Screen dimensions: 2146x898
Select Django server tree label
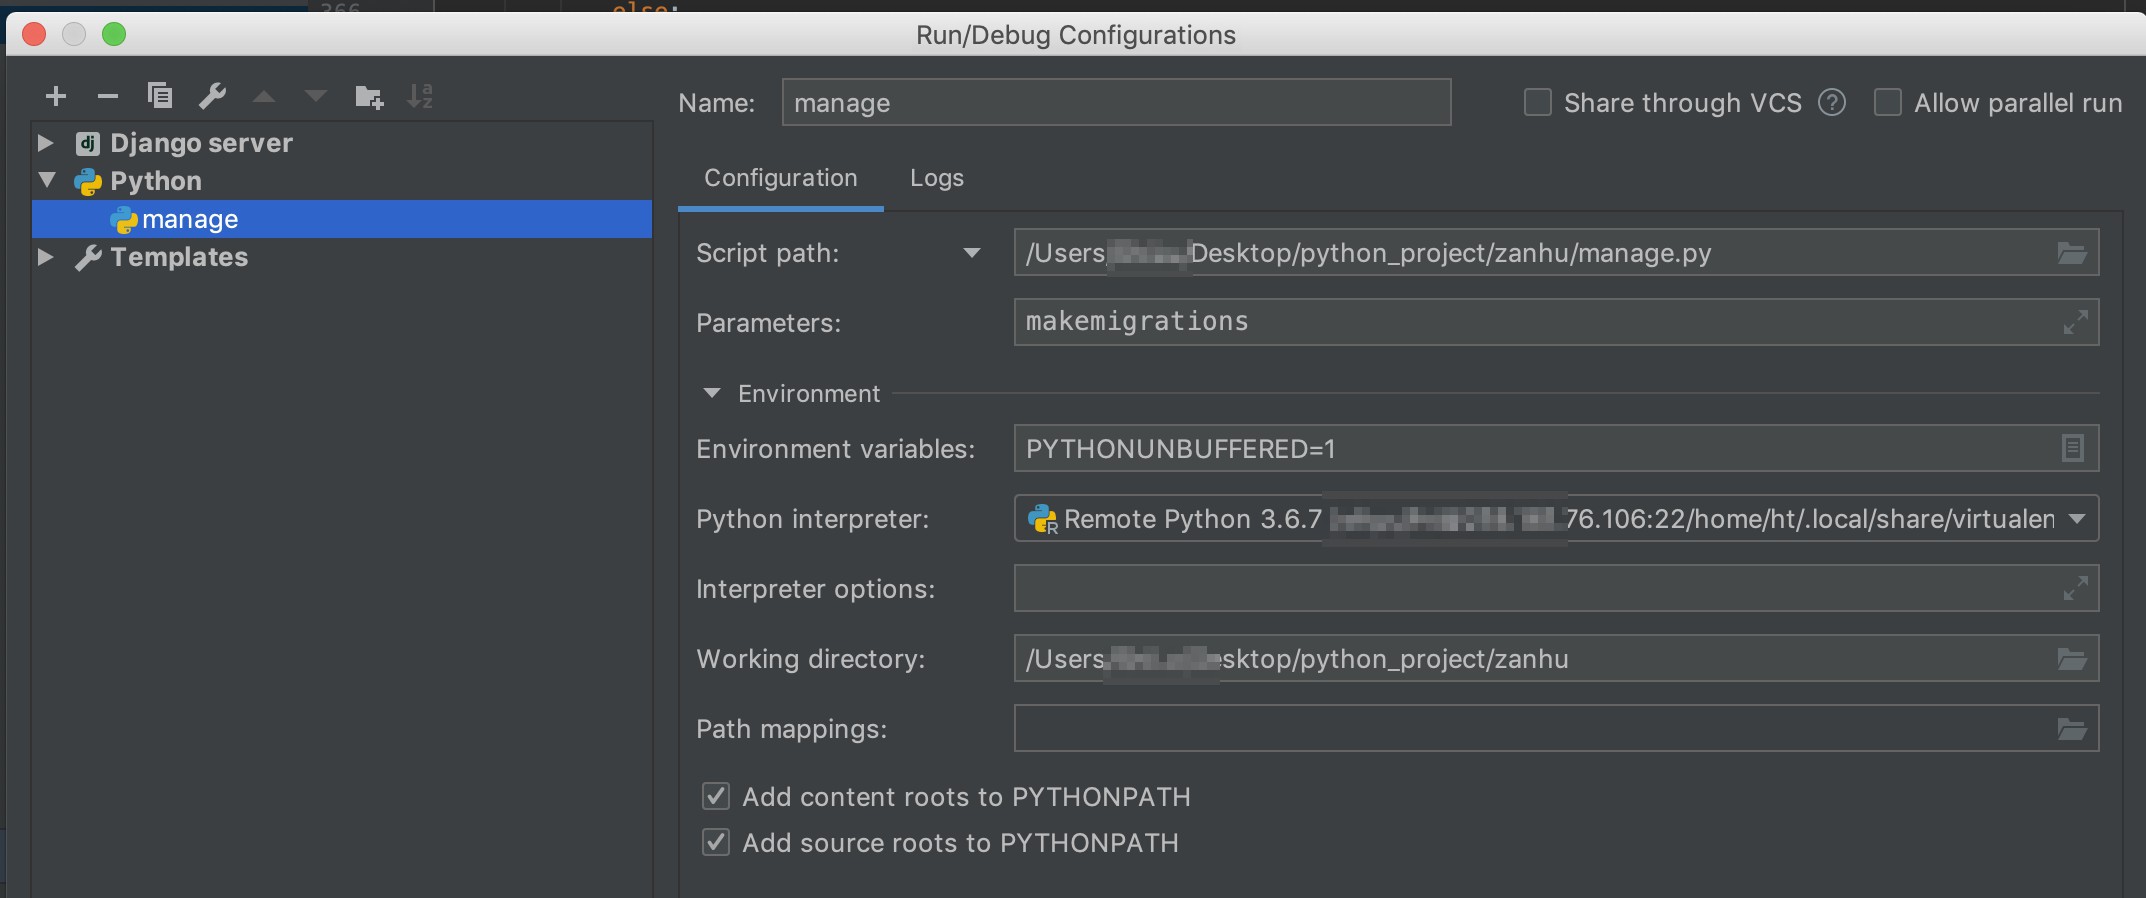pyautogui.click(x=201, y=143)
